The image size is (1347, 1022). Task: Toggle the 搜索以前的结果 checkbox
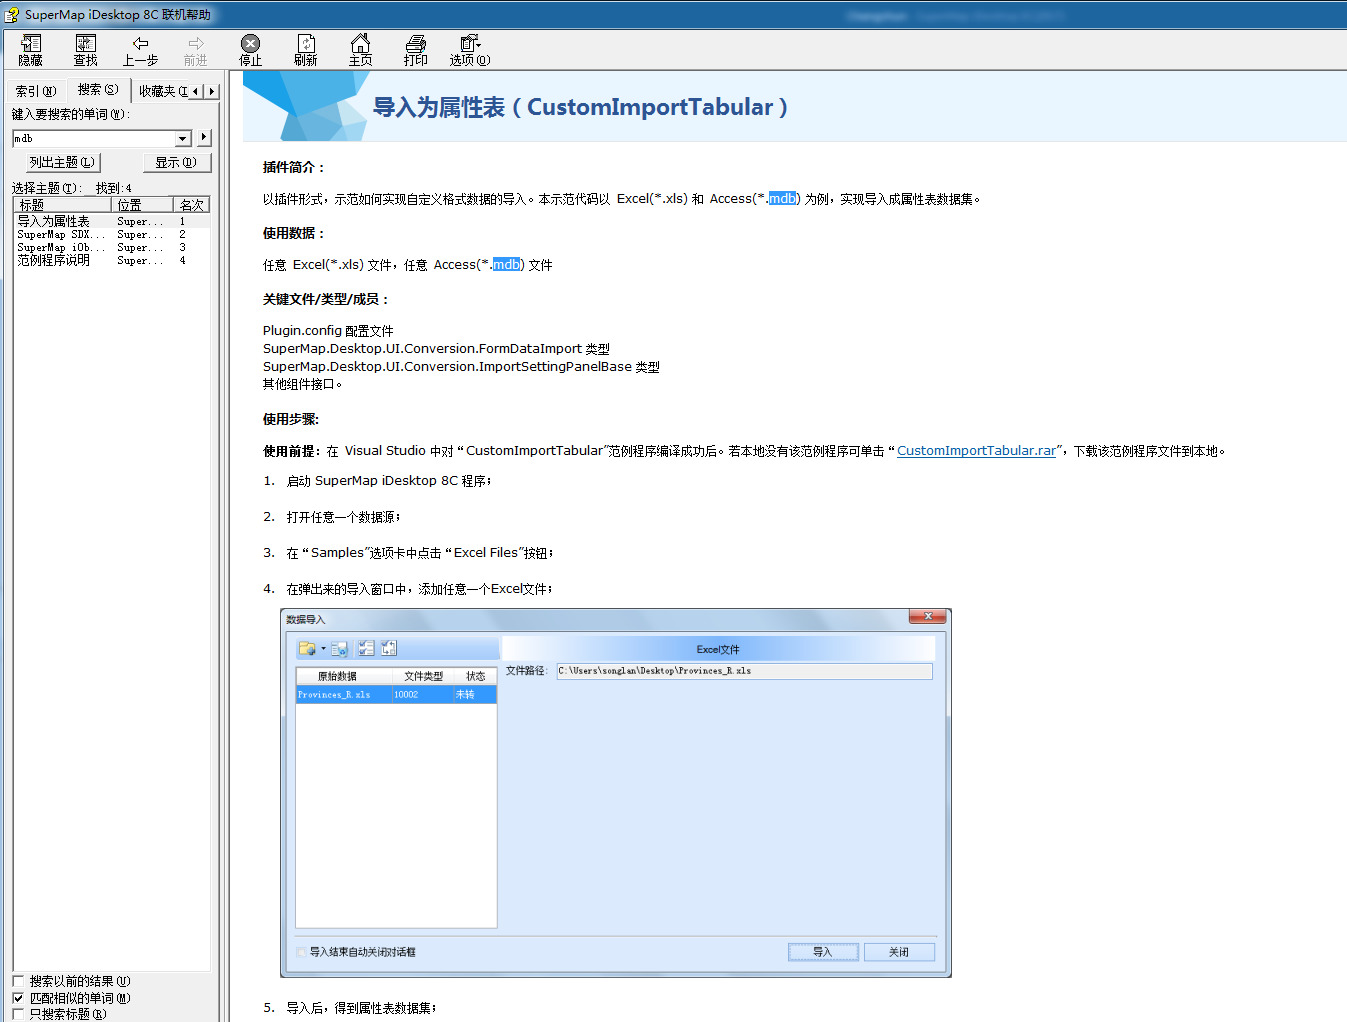point(18,981)
